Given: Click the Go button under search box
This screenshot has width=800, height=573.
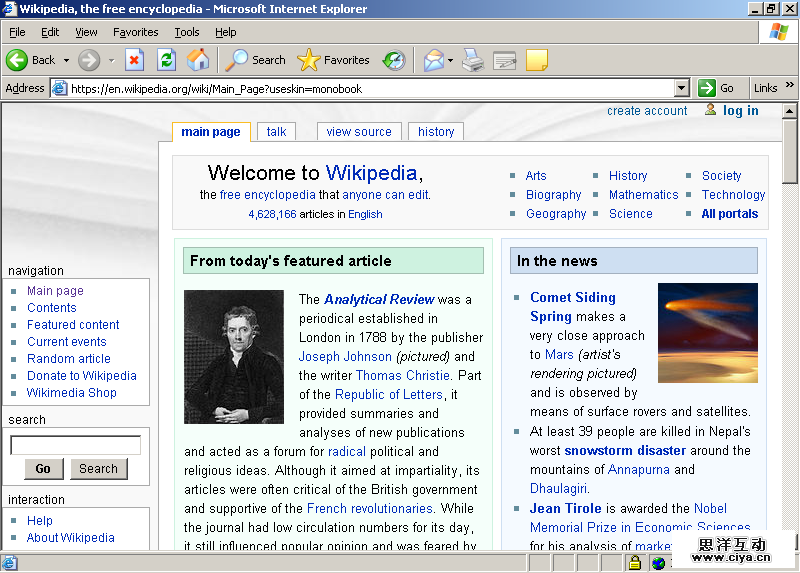Looking at the screenshot, I should 42,469.
